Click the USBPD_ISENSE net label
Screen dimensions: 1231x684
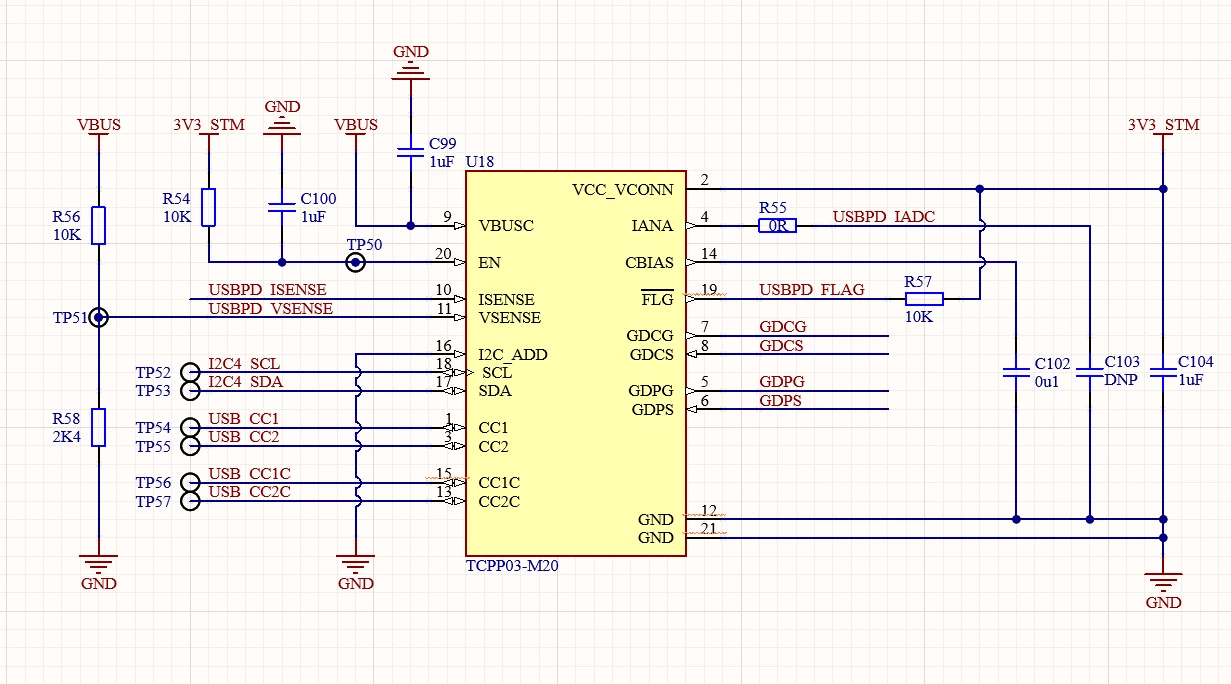click(x=267, y=290)
